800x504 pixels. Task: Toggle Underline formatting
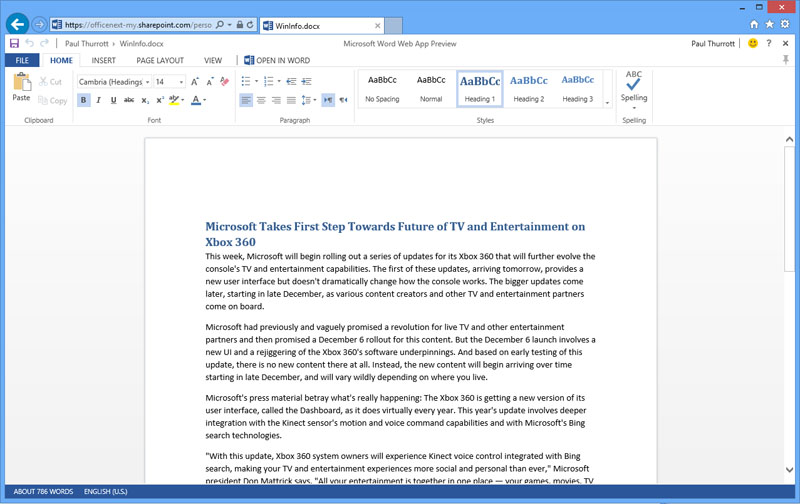click(x=113, y=100)
